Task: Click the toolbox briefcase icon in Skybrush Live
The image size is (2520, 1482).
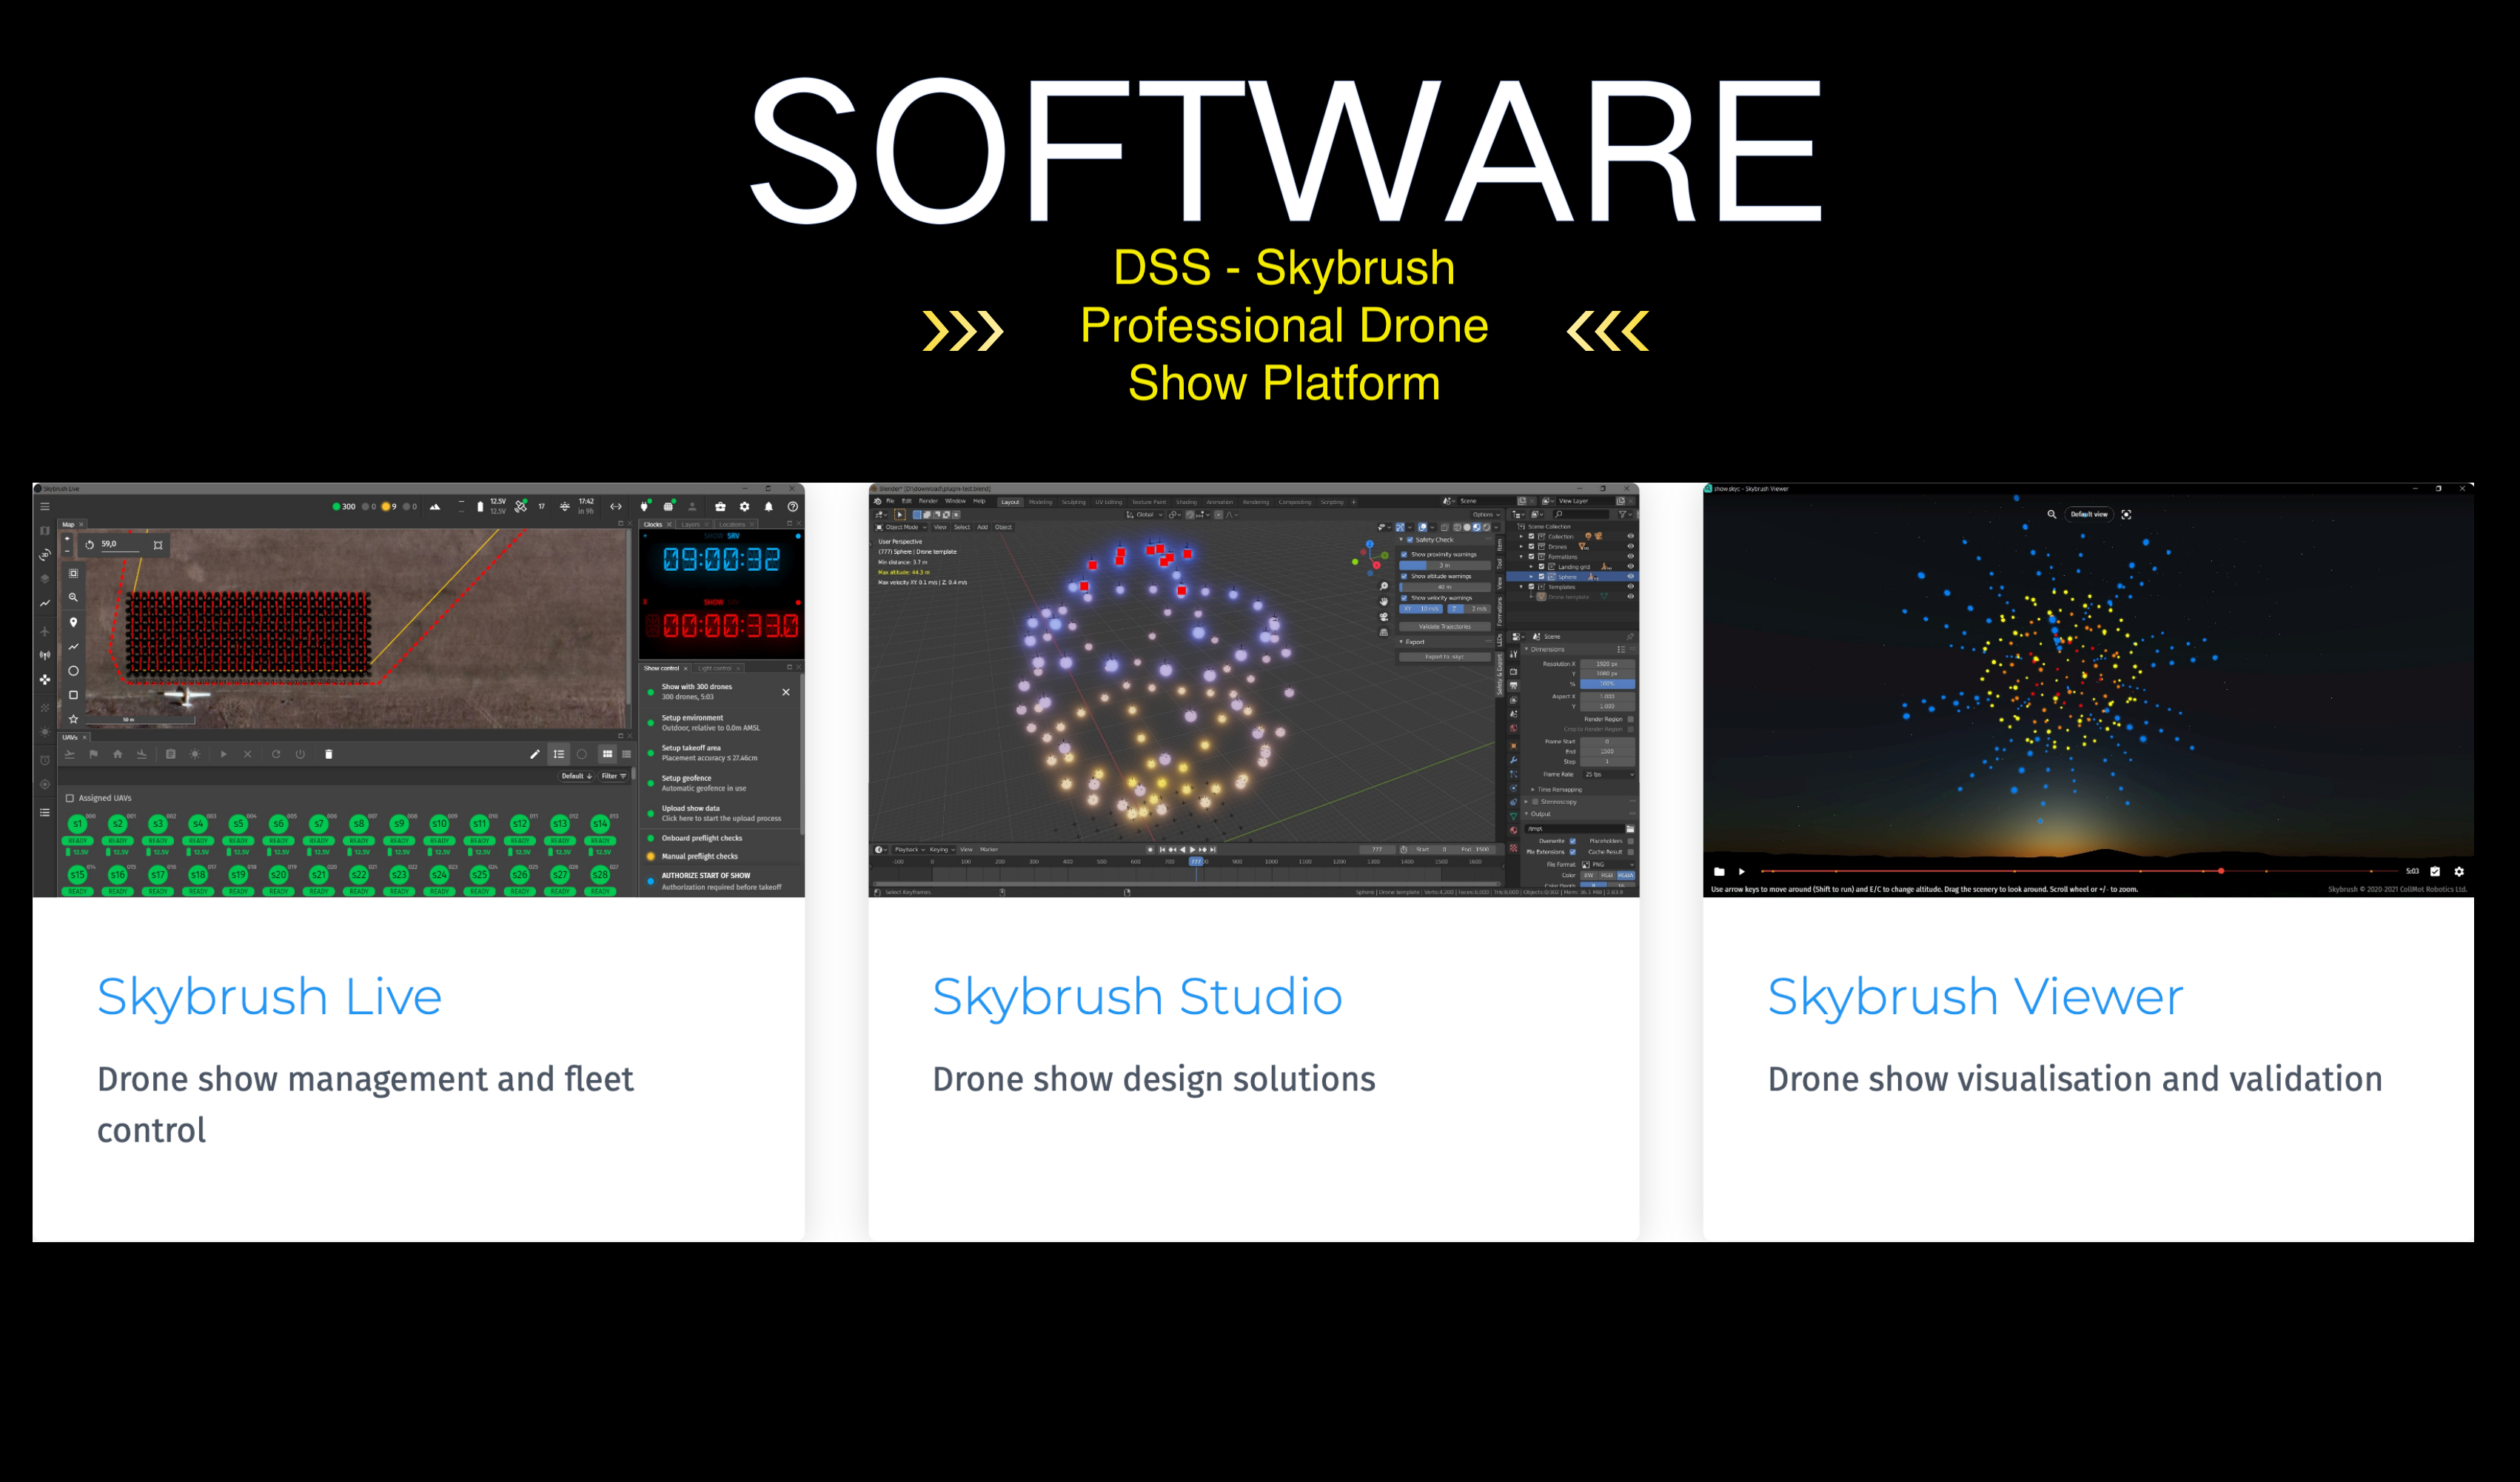Action: [720, 507]
